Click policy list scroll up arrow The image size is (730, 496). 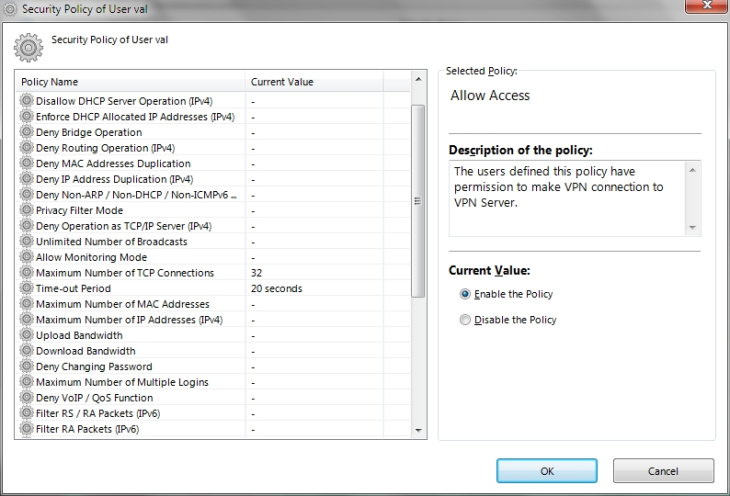coord(418,79)
